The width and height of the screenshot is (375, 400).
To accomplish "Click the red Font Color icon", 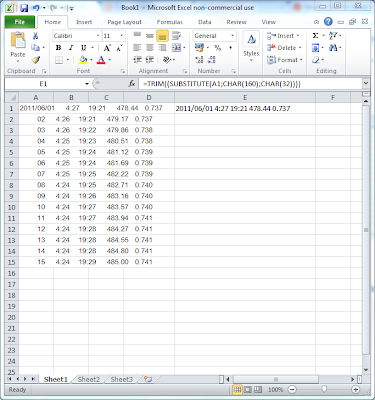I will [101, 60].
